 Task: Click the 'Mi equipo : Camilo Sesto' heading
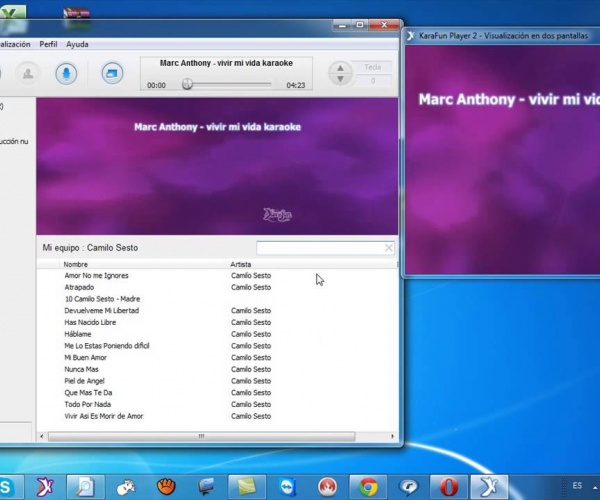click(90, 248)
